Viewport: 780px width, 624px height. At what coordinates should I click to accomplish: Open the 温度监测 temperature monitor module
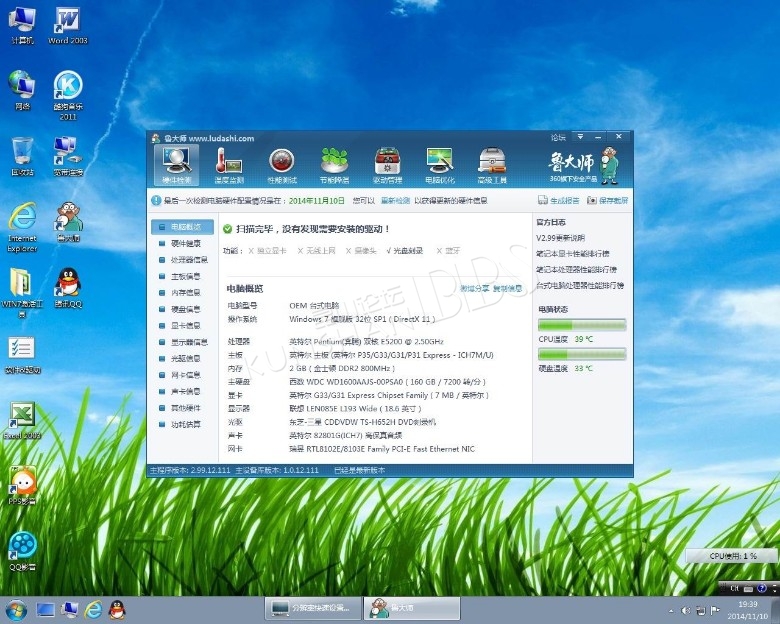(x=229, y=166)
